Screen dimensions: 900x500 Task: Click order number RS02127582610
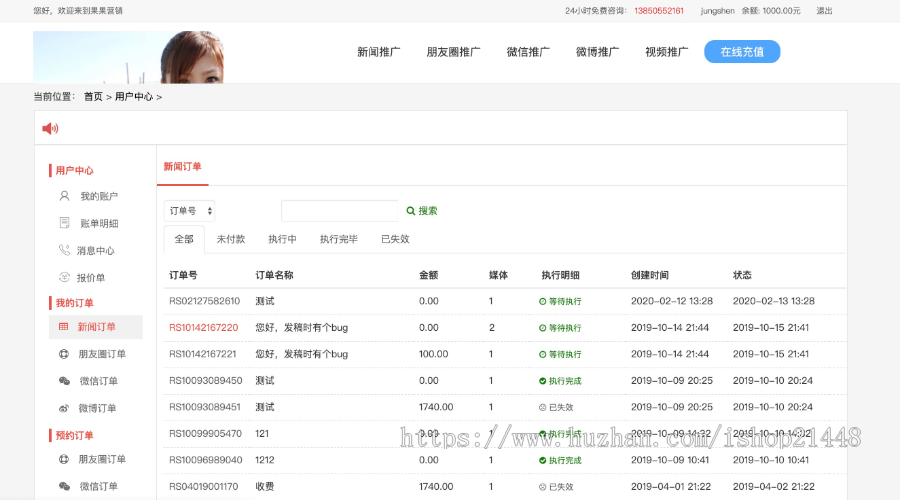pyautogui.click(x=204, y=301)
